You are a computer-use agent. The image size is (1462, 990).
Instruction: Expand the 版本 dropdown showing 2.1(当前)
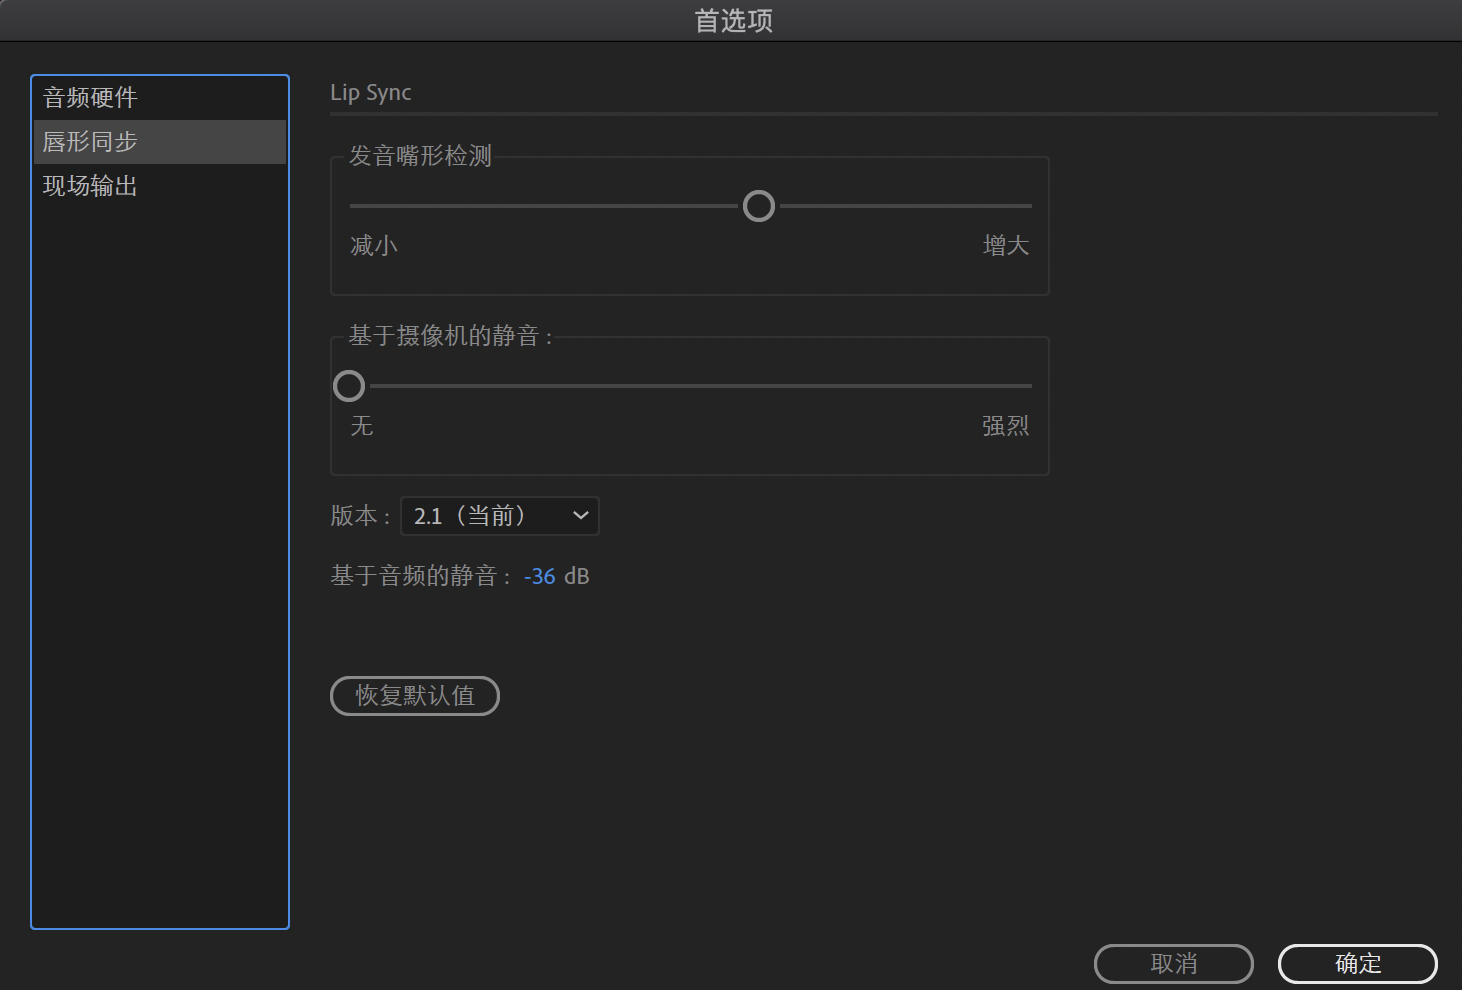499,516
